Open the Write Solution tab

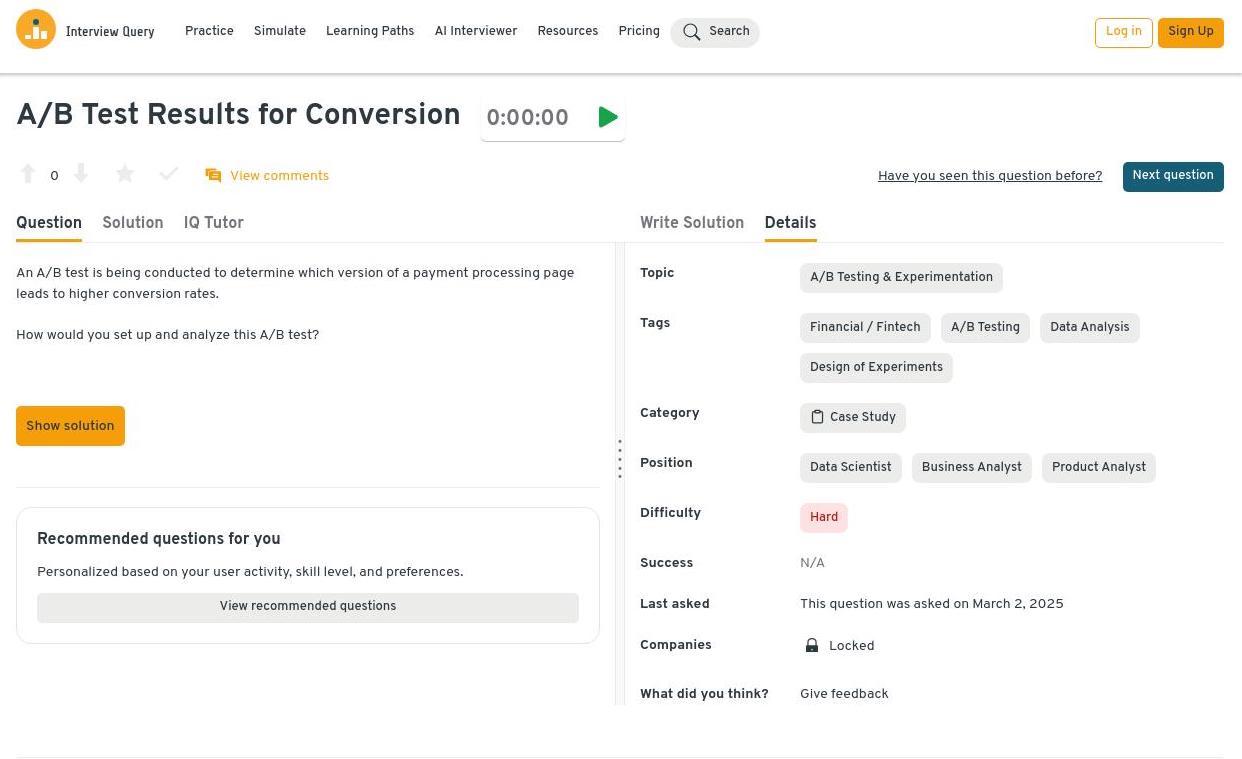pyautogui.click(x=692, y=223)
